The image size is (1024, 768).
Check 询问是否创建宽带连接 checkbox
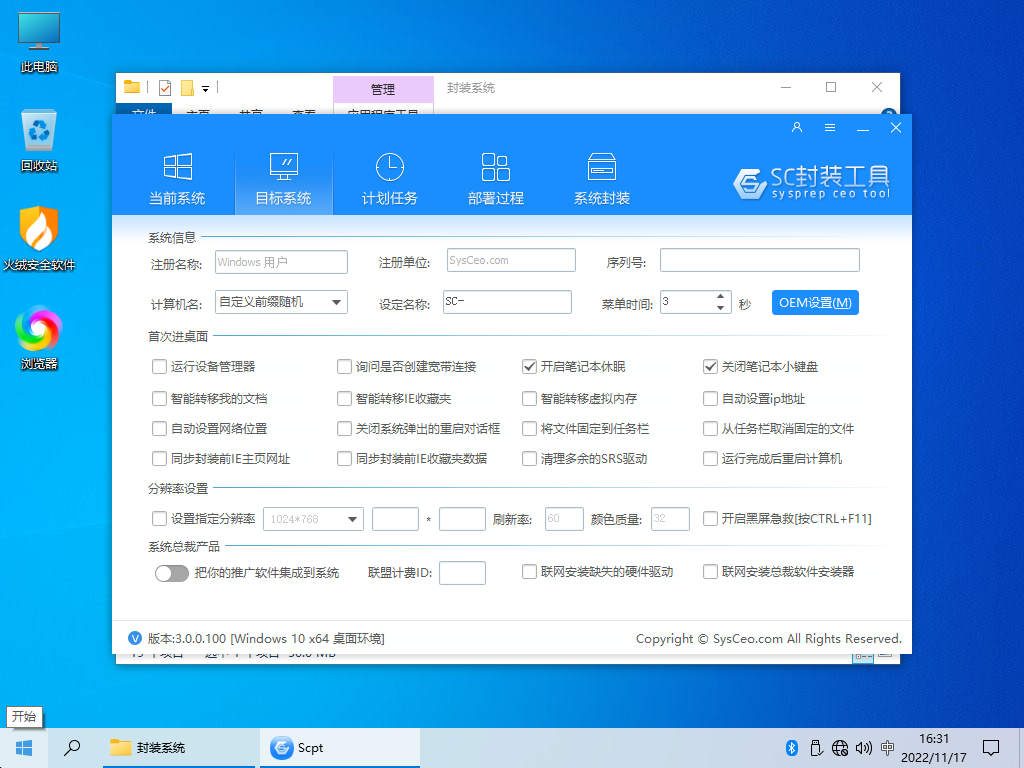344,366
